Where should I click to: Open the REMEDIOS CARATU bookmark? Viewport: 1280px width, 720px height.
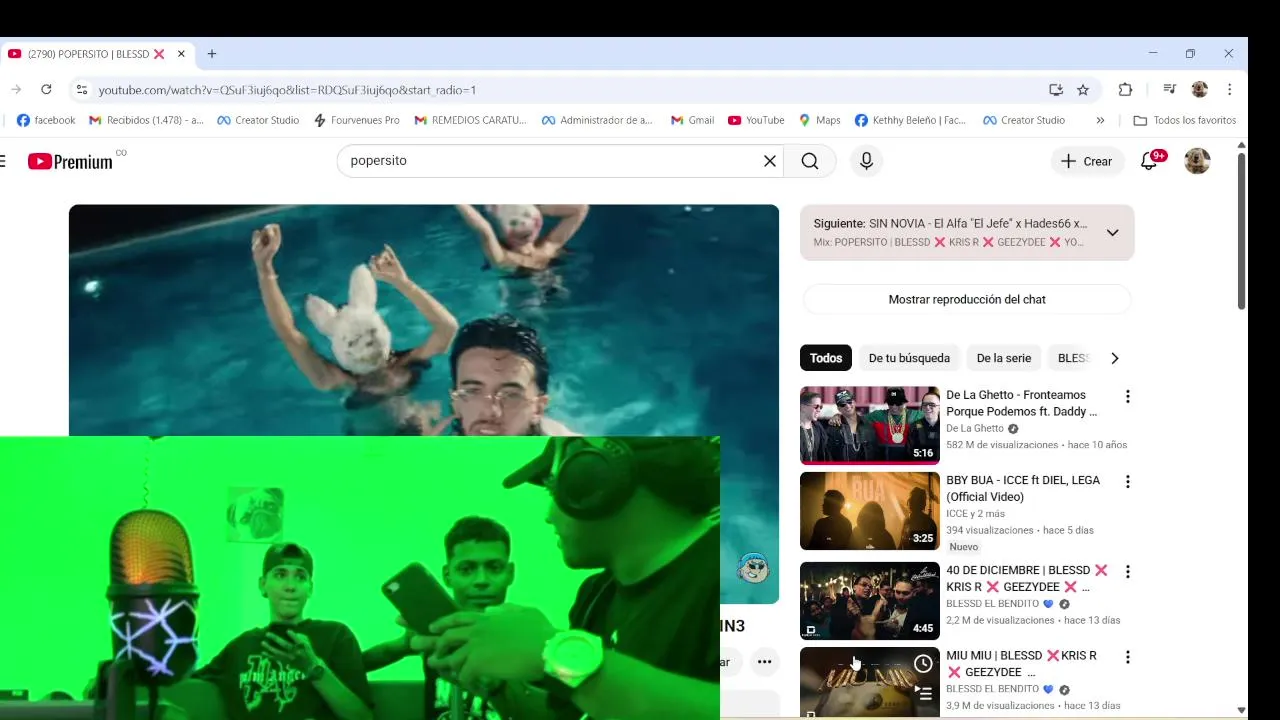470,120
